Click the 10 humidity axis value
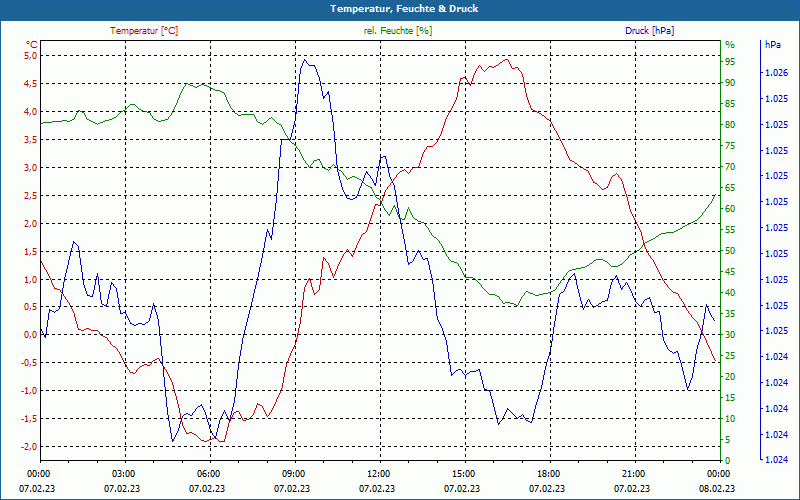The image size is (800, 500). (730, 419)
